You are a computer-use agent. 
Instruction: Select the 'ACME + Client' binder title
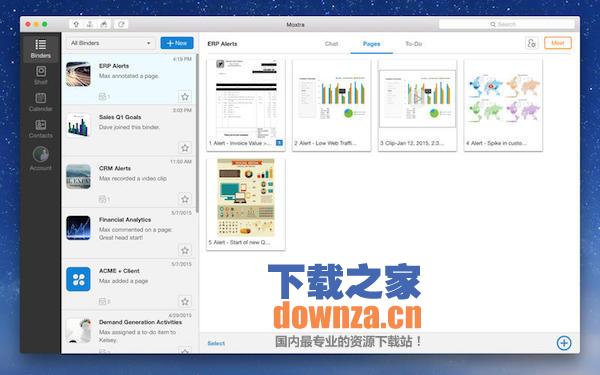(x=119, y=271)
